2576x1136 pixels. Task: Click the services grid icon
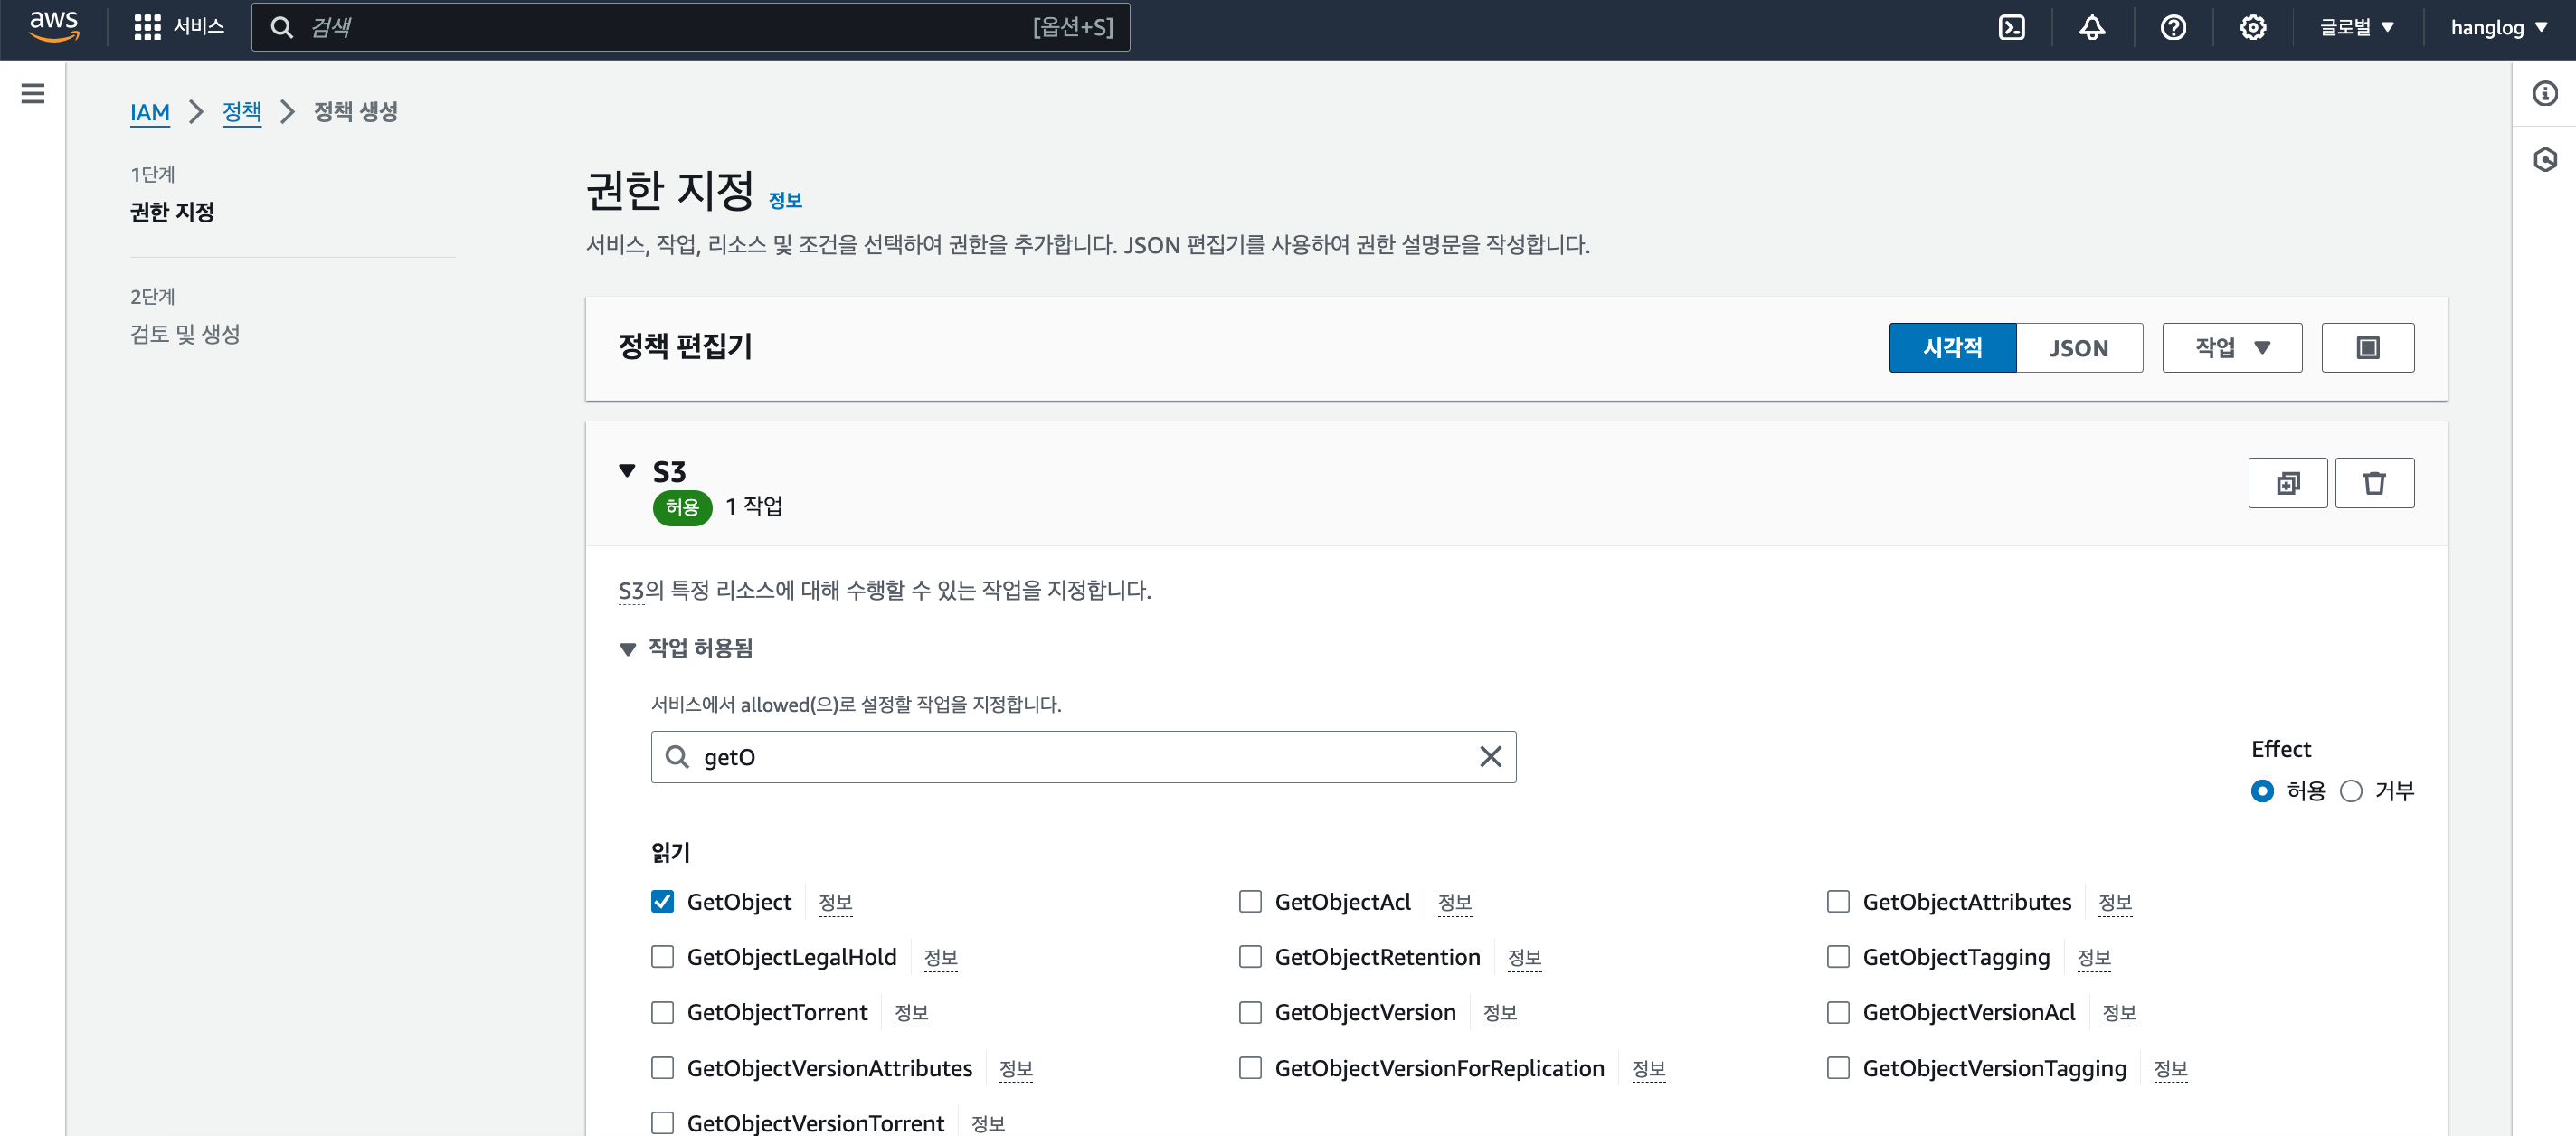pos(147,27)
